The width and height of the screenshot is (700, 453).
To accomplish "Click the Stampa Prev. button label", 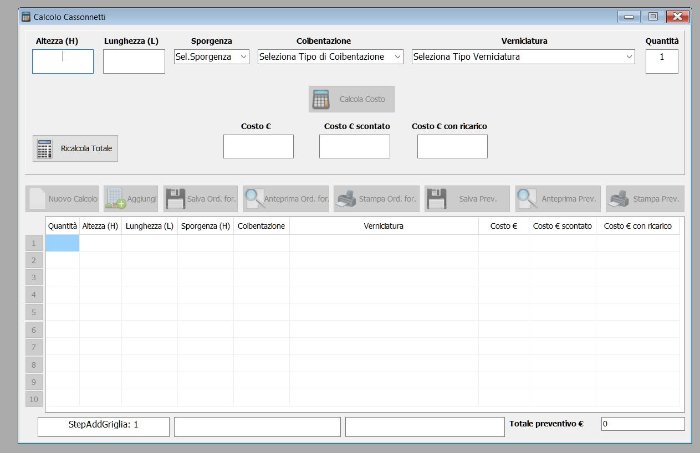I will [656, 199].
